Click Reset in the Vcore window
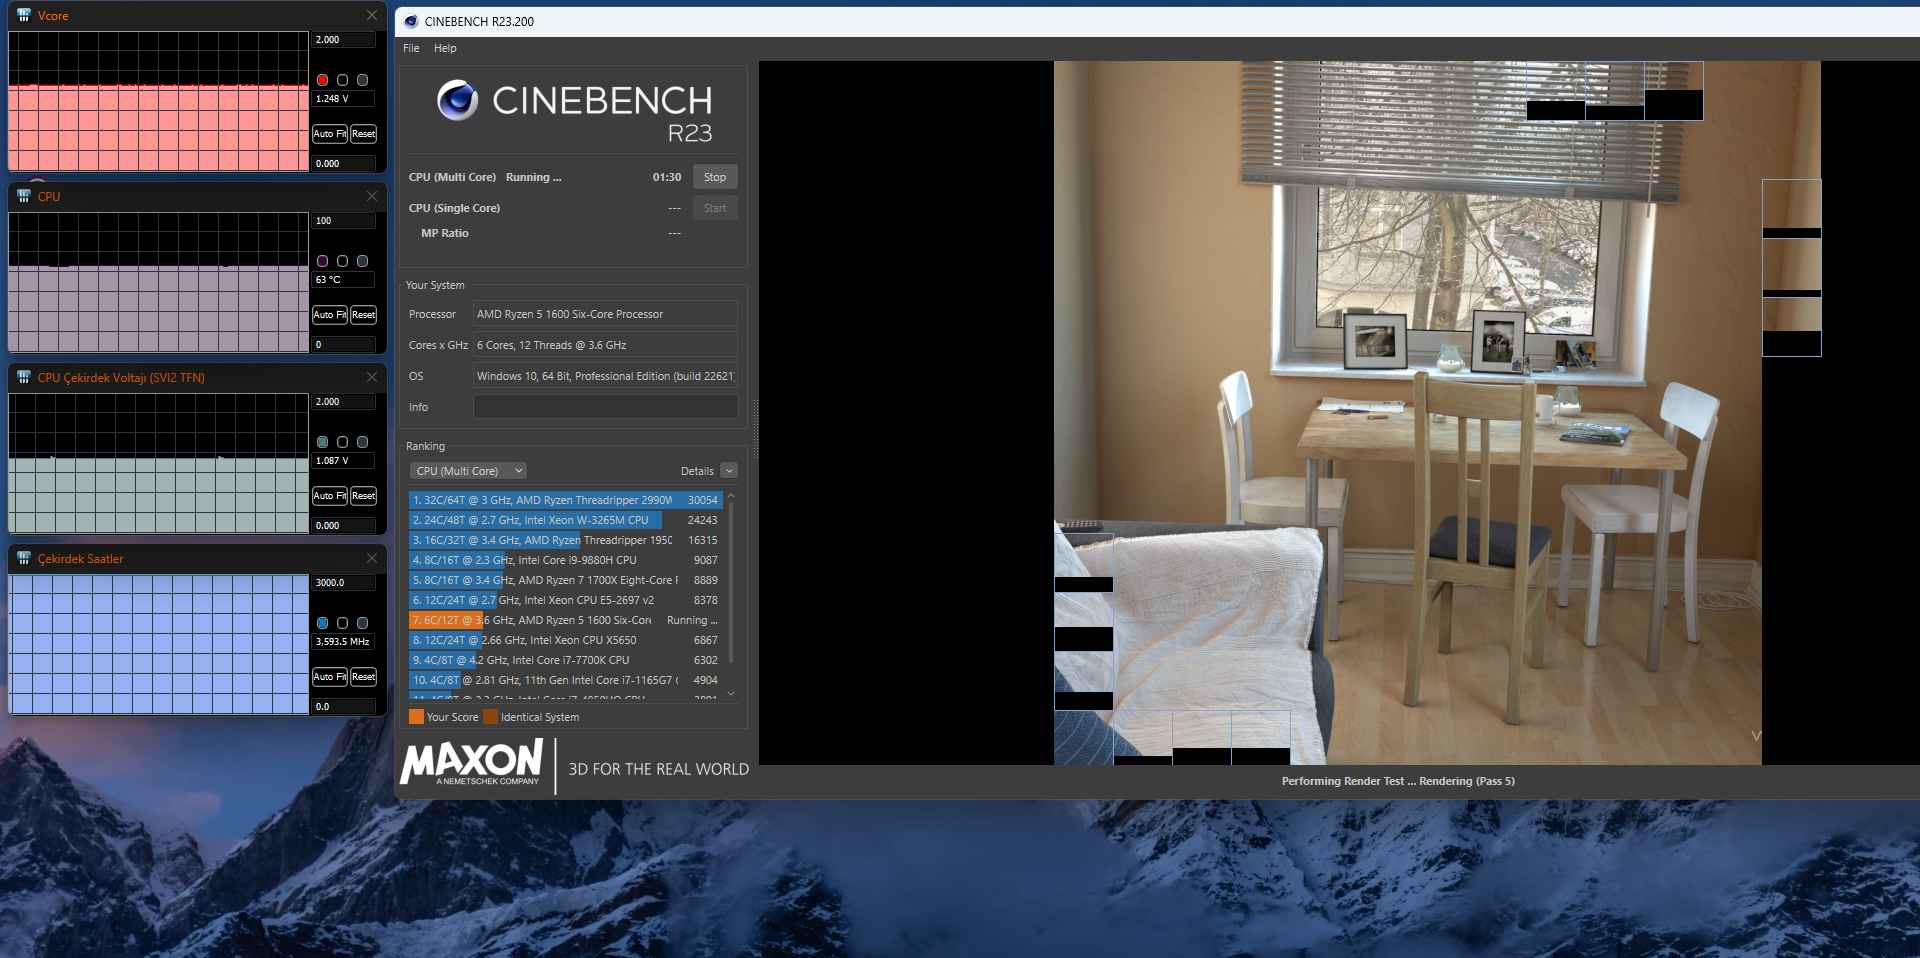The height and width of the screenshot is (958, 1920). click(364, 134)
